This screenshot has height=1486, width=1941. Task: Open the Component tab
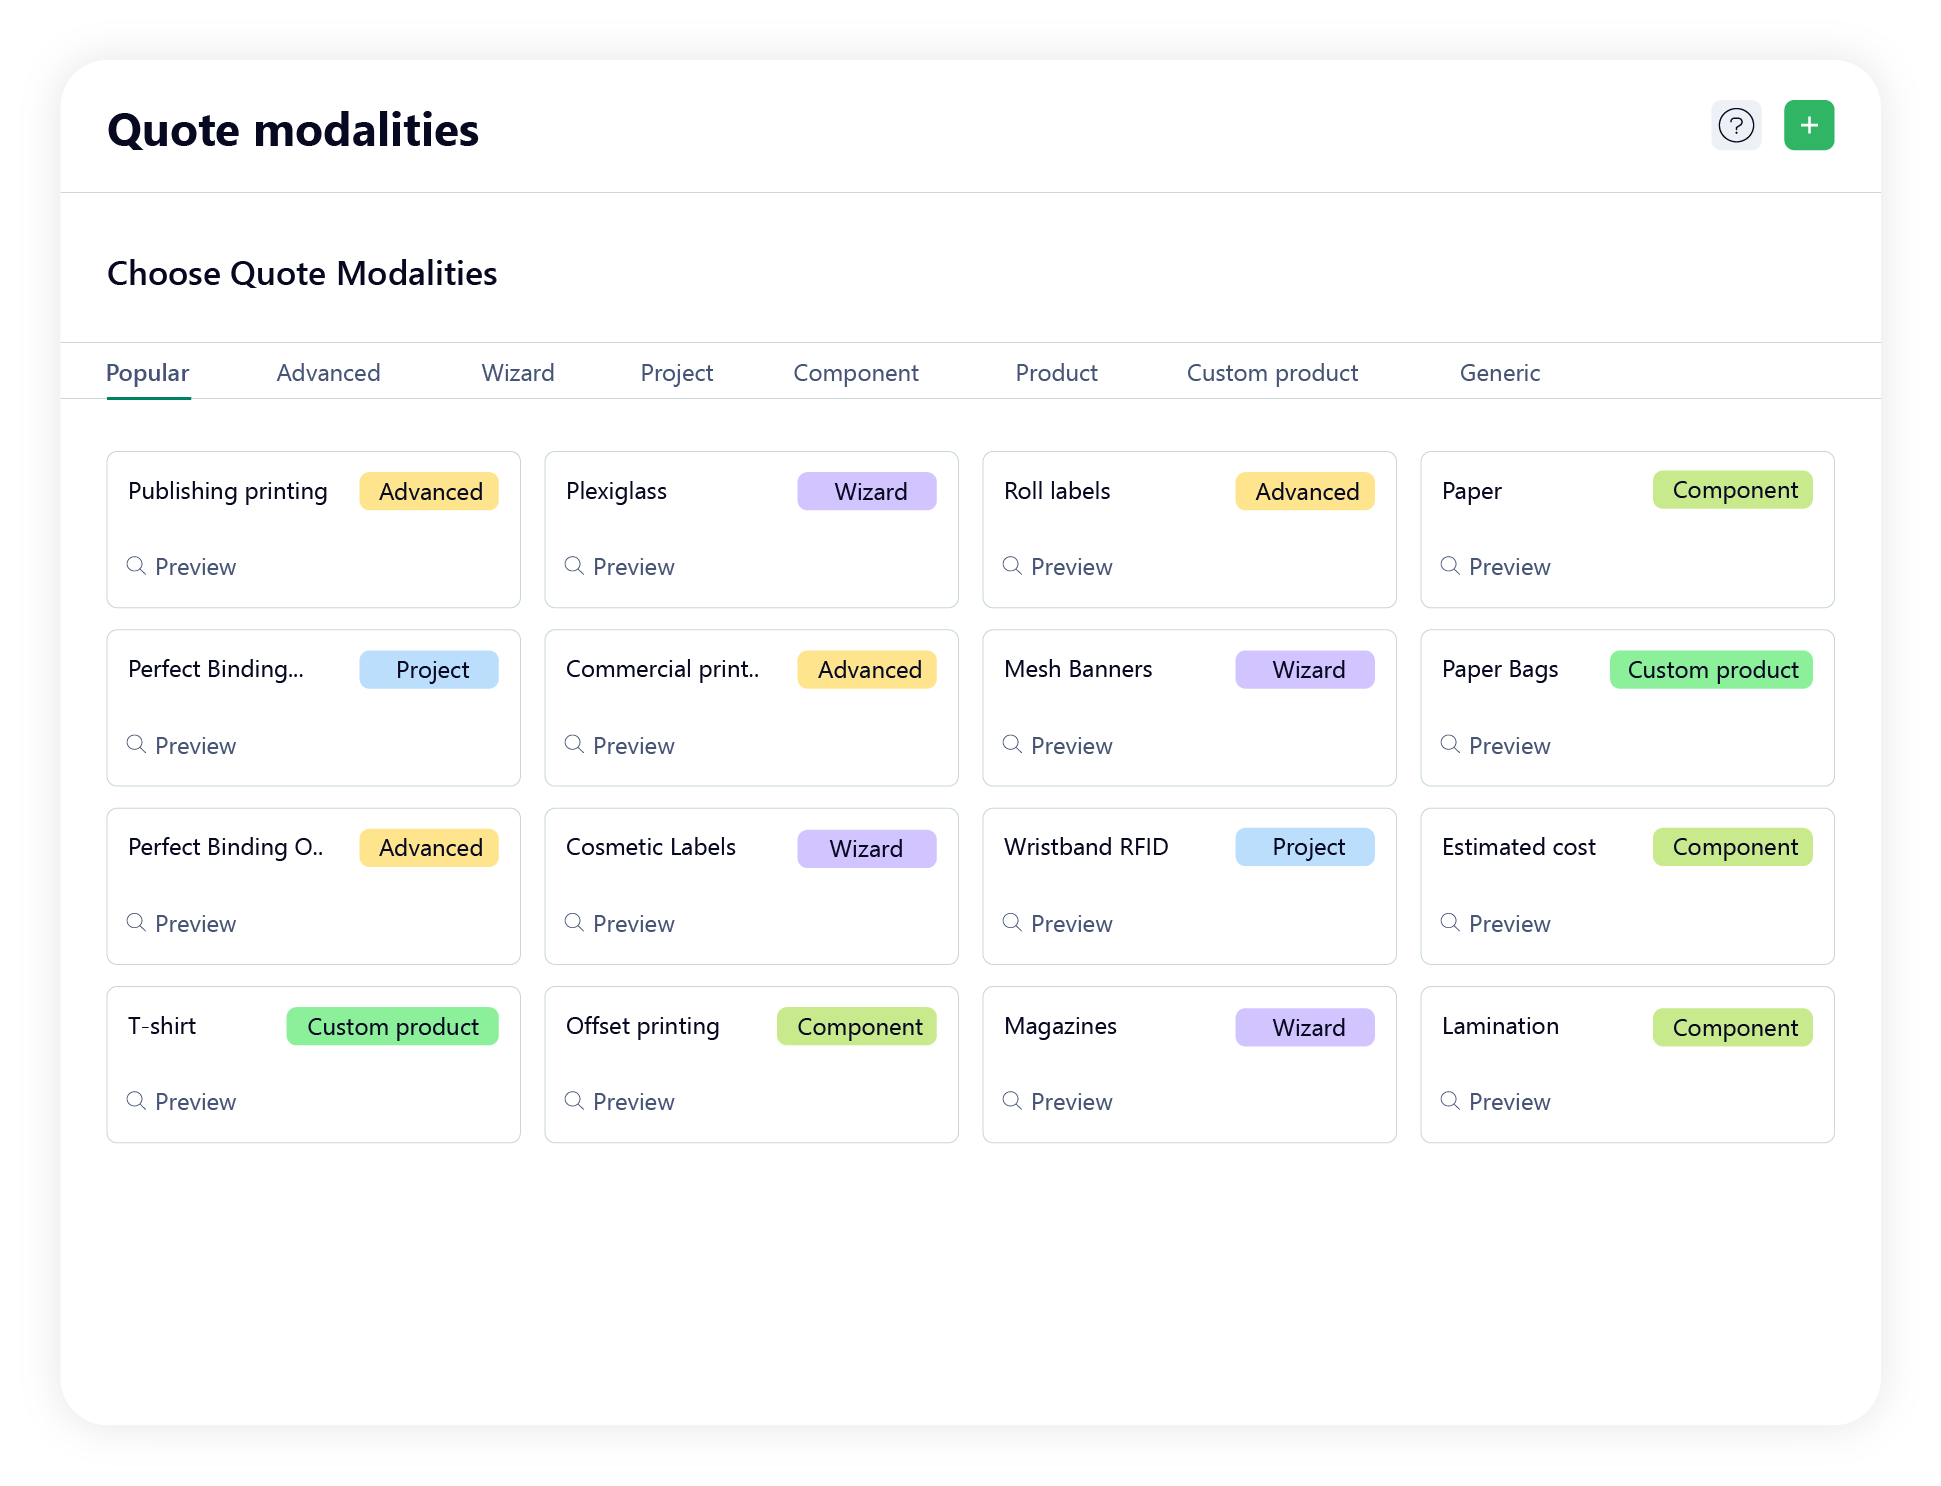click(x=856, y=373)
